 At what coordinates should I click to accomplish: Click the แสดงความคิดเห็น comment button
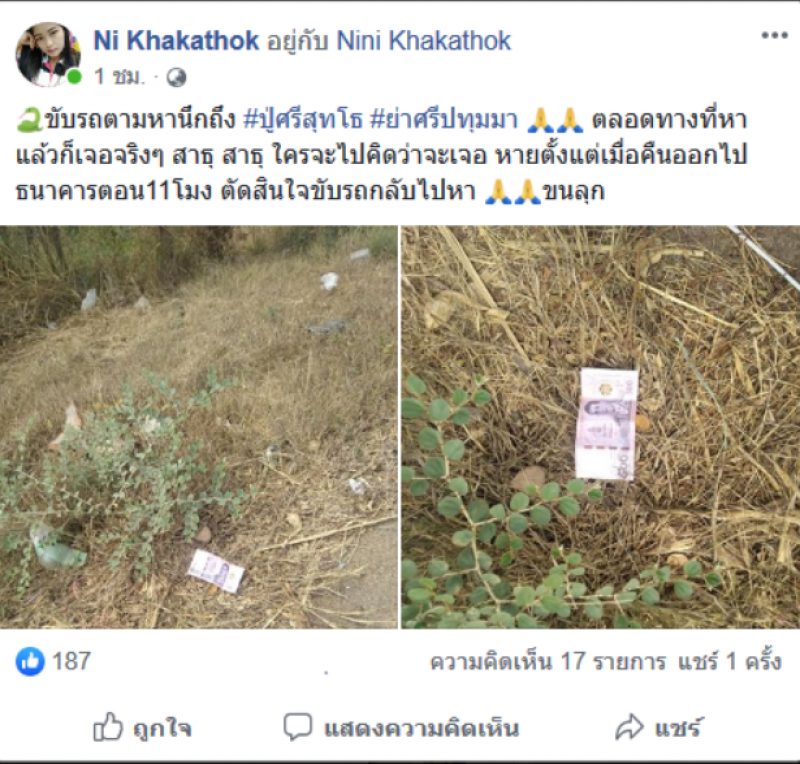(x=401, y=727)
